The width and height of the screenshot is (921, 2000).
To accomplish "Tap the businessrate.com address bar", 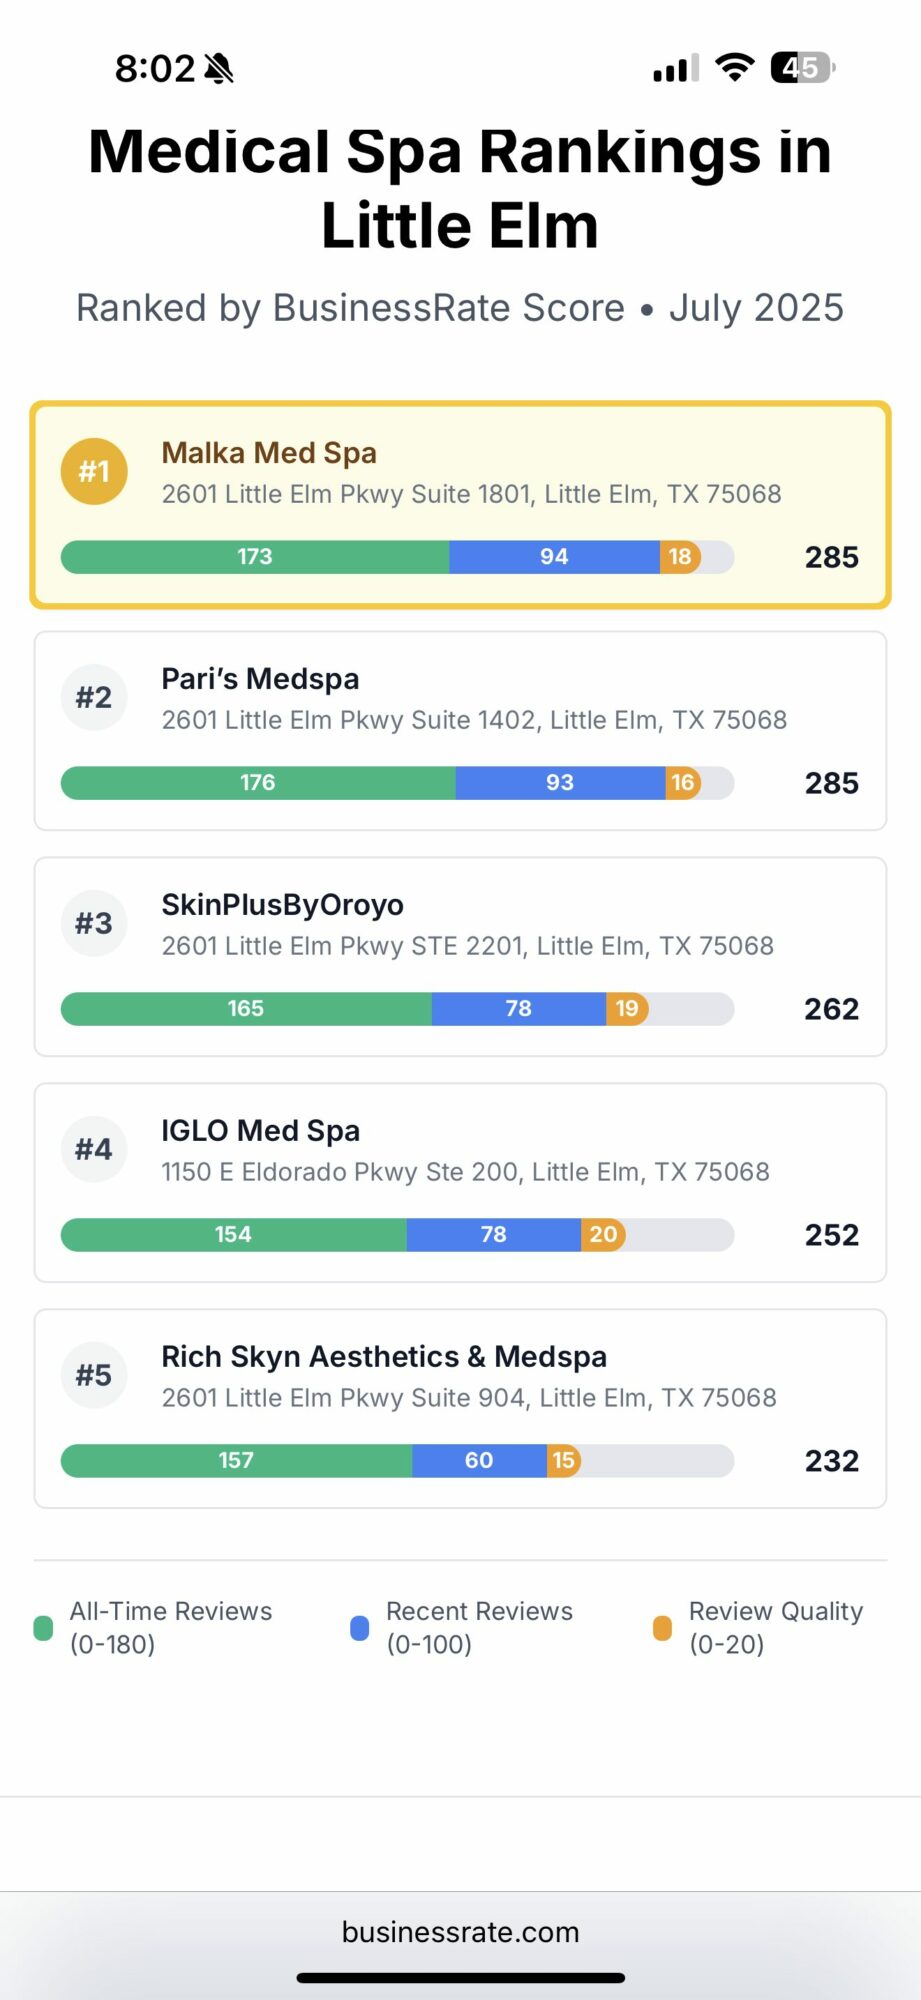I will point(460,1932).
